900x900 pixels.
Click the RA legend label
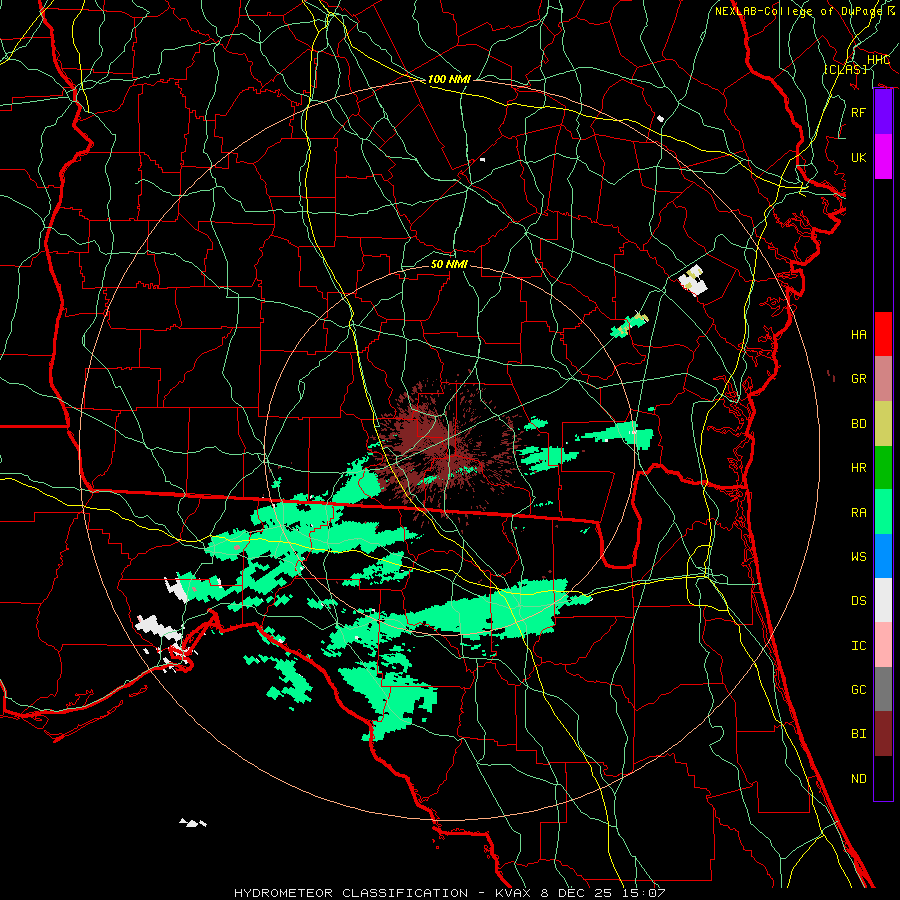coord(859,513)
